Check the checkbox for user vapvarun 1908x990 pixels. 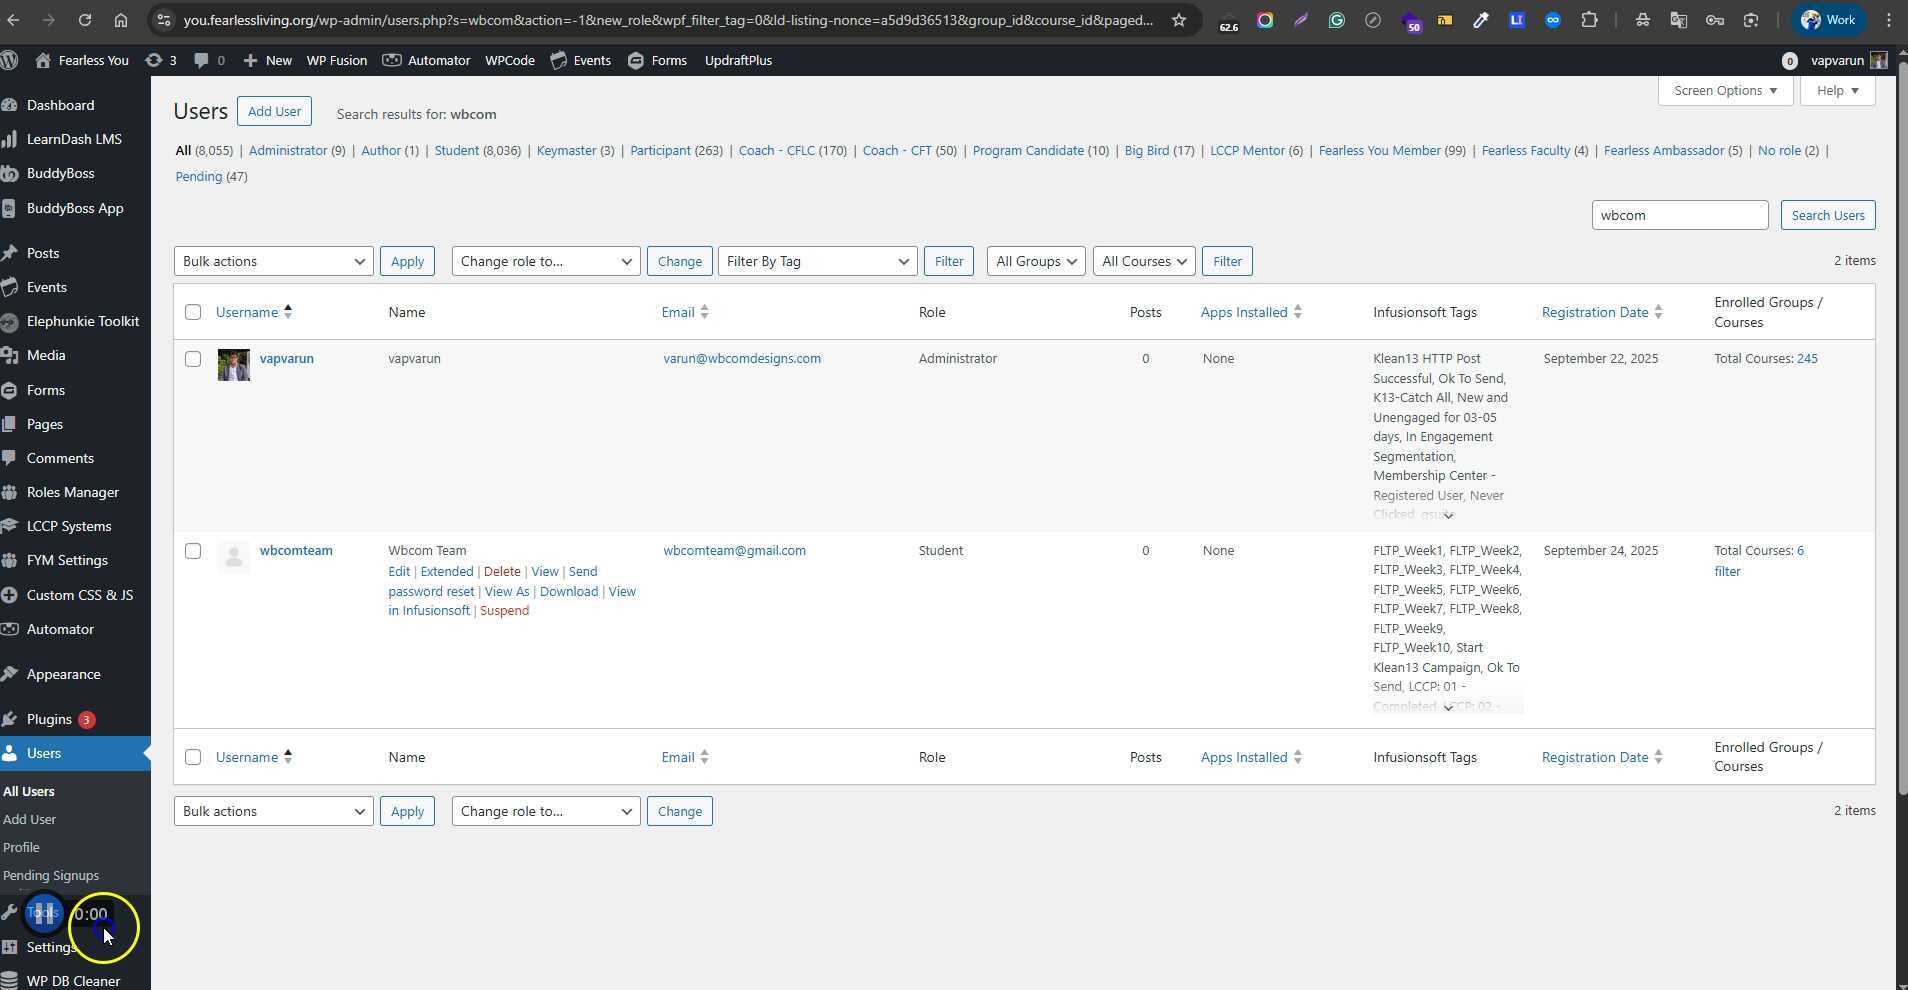(x=193, y=359)
